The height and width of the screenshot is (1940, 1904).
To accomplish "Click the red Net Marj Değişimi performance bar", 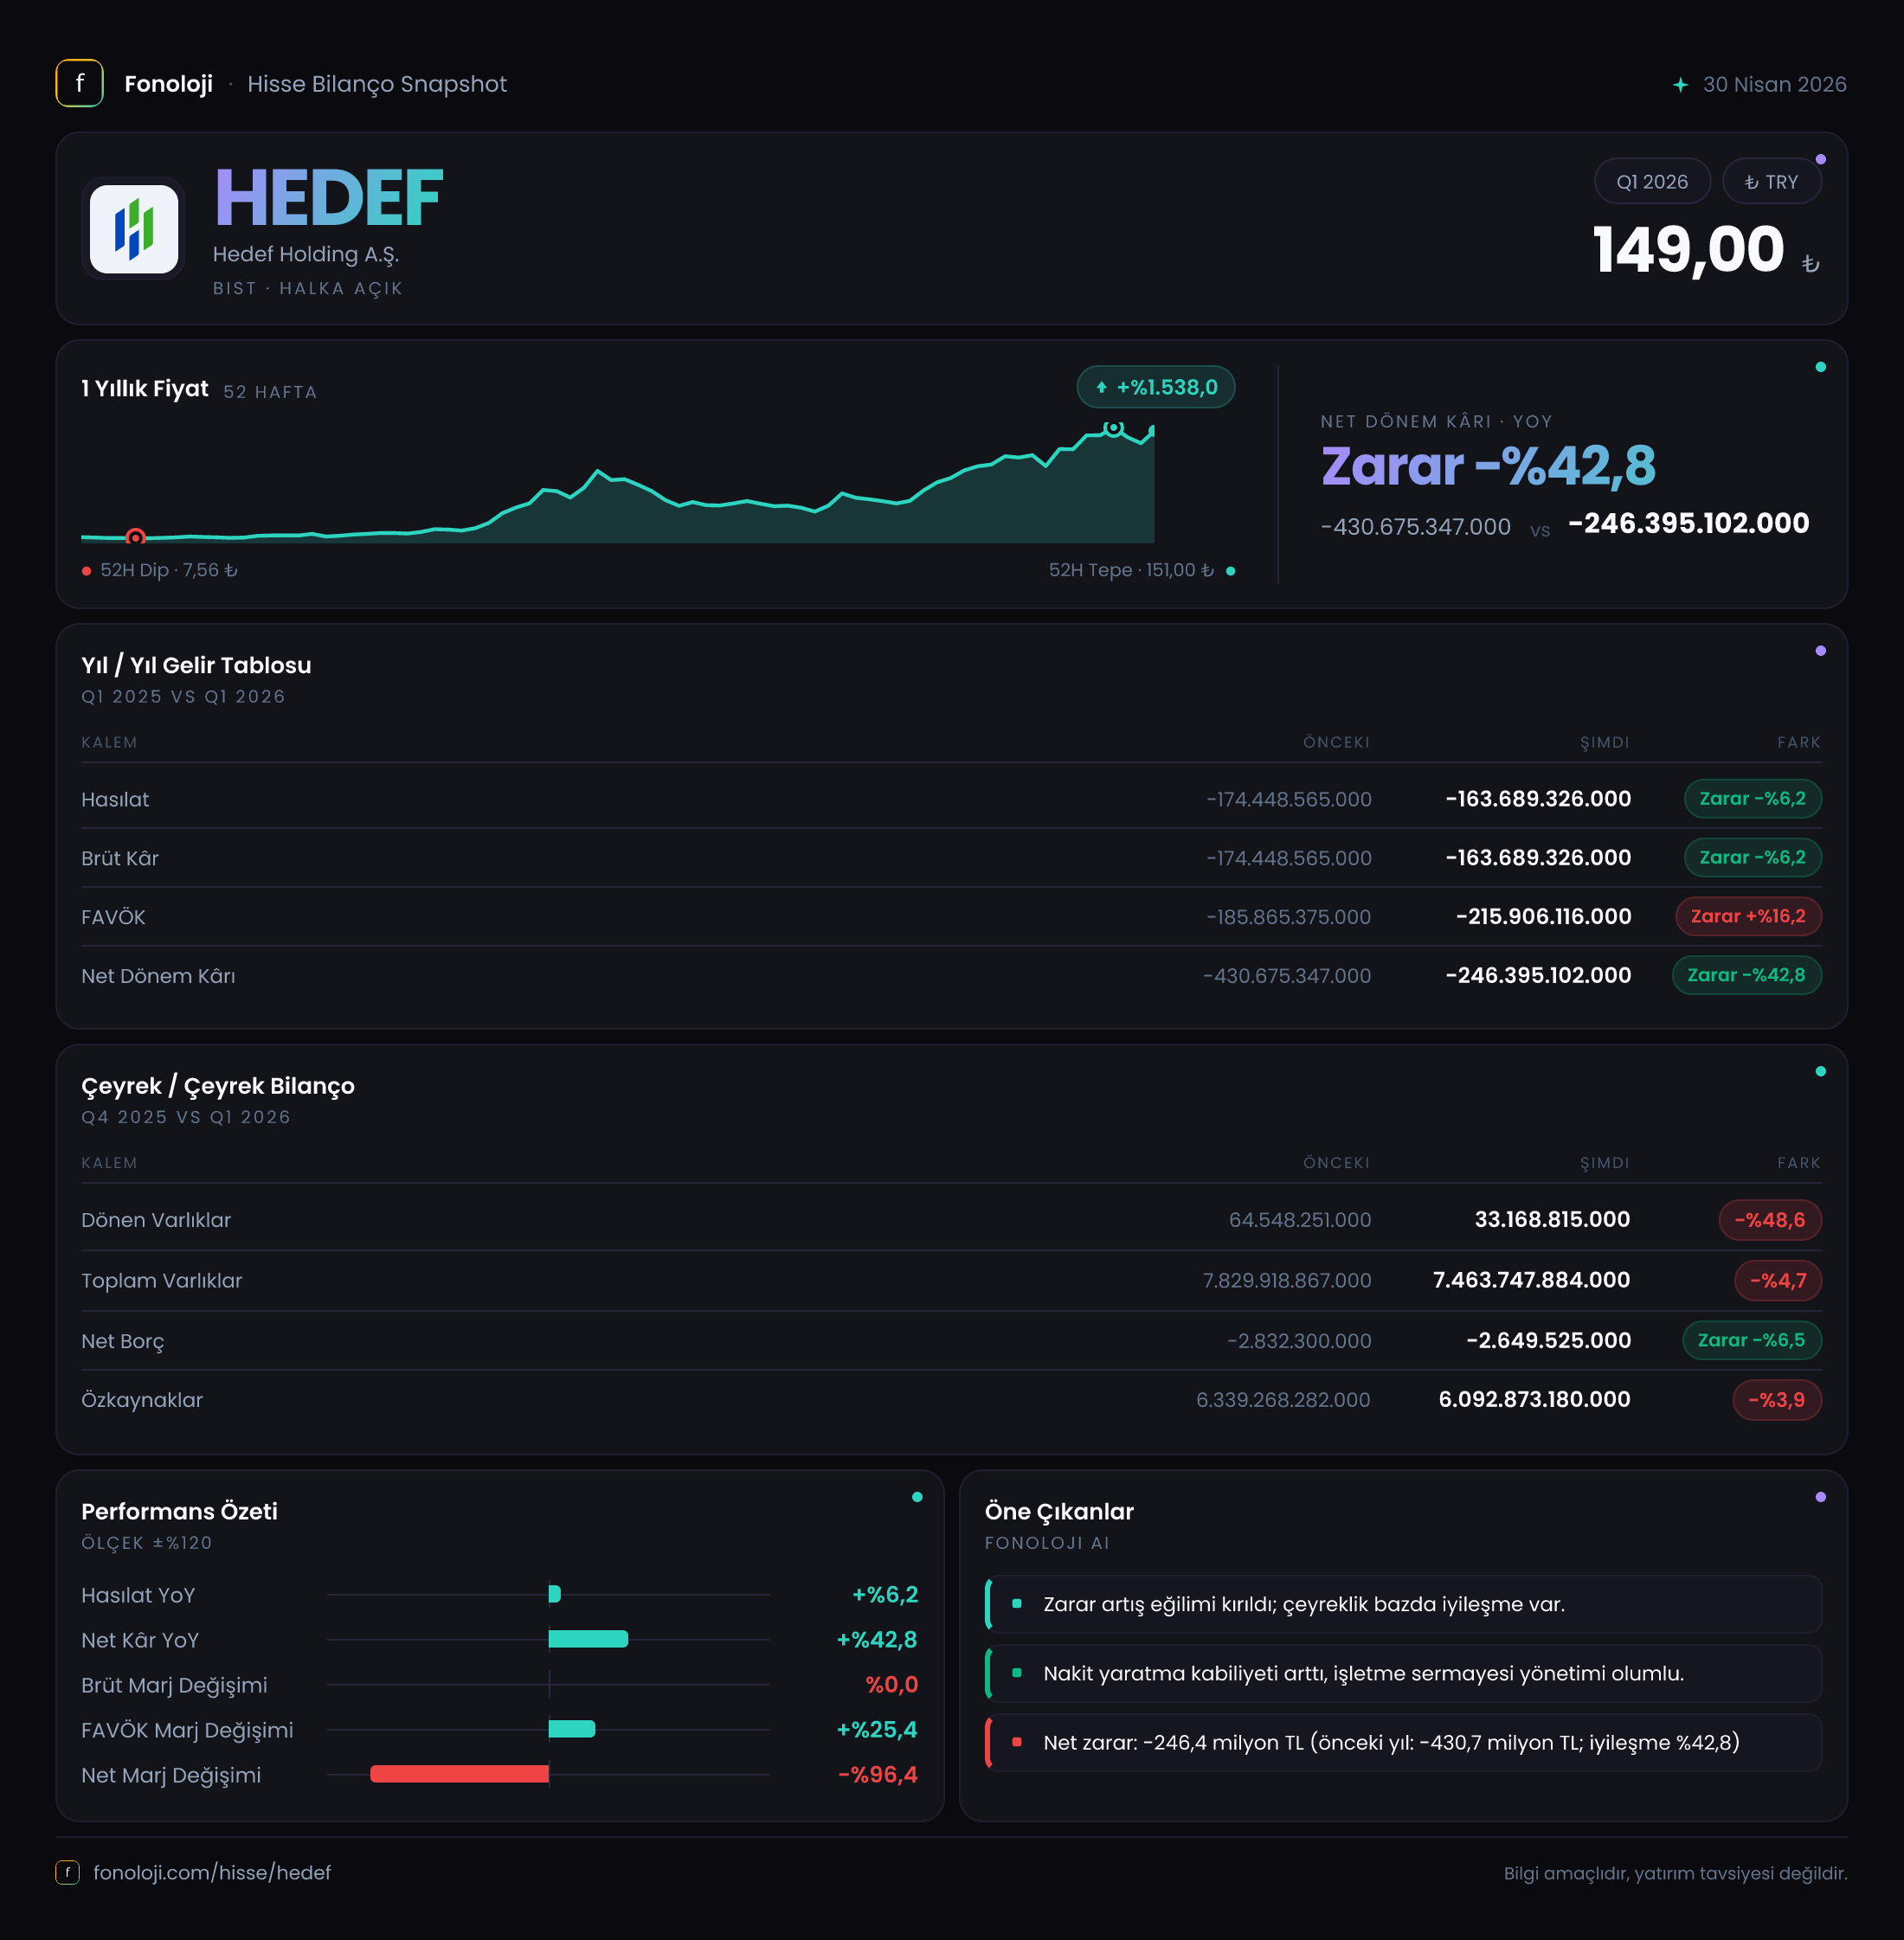I will [x=460, y=1774].
